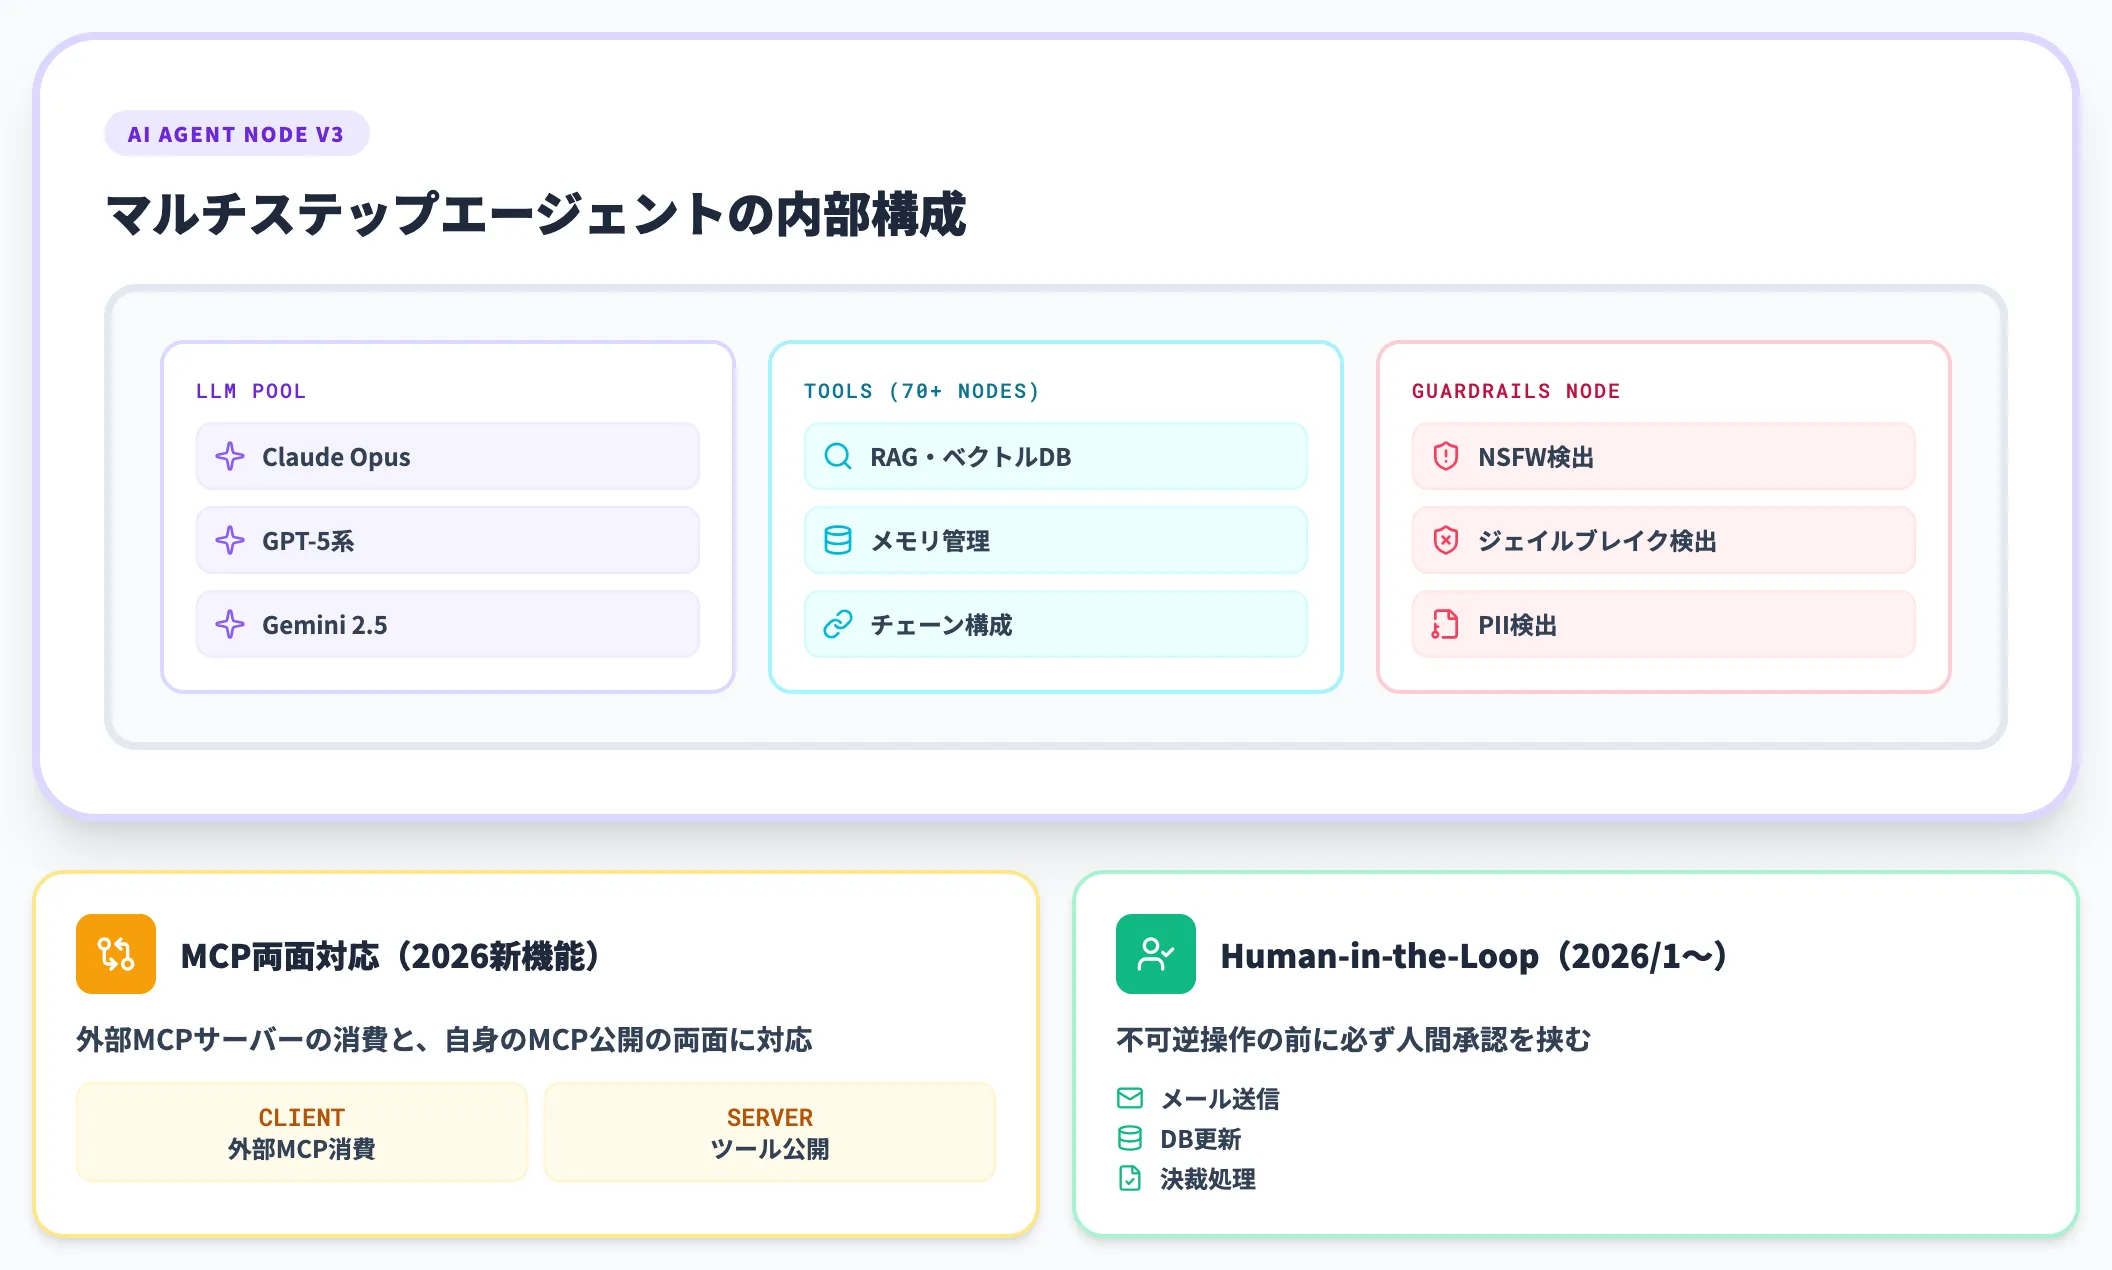Click the shield X icon beside ジェイルブレイク検出

pyautogui.click(x=1446, y=541)
